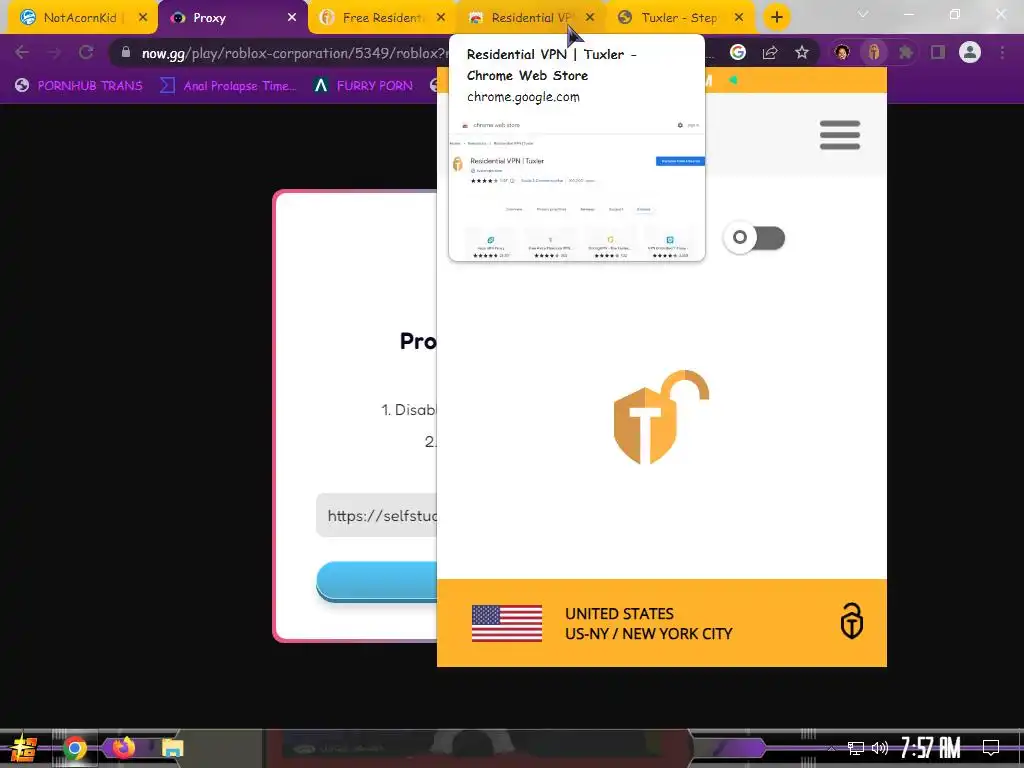Open Tuxler hamburger menu
Screen dimensions: 1024x768
tap(840, 135)
